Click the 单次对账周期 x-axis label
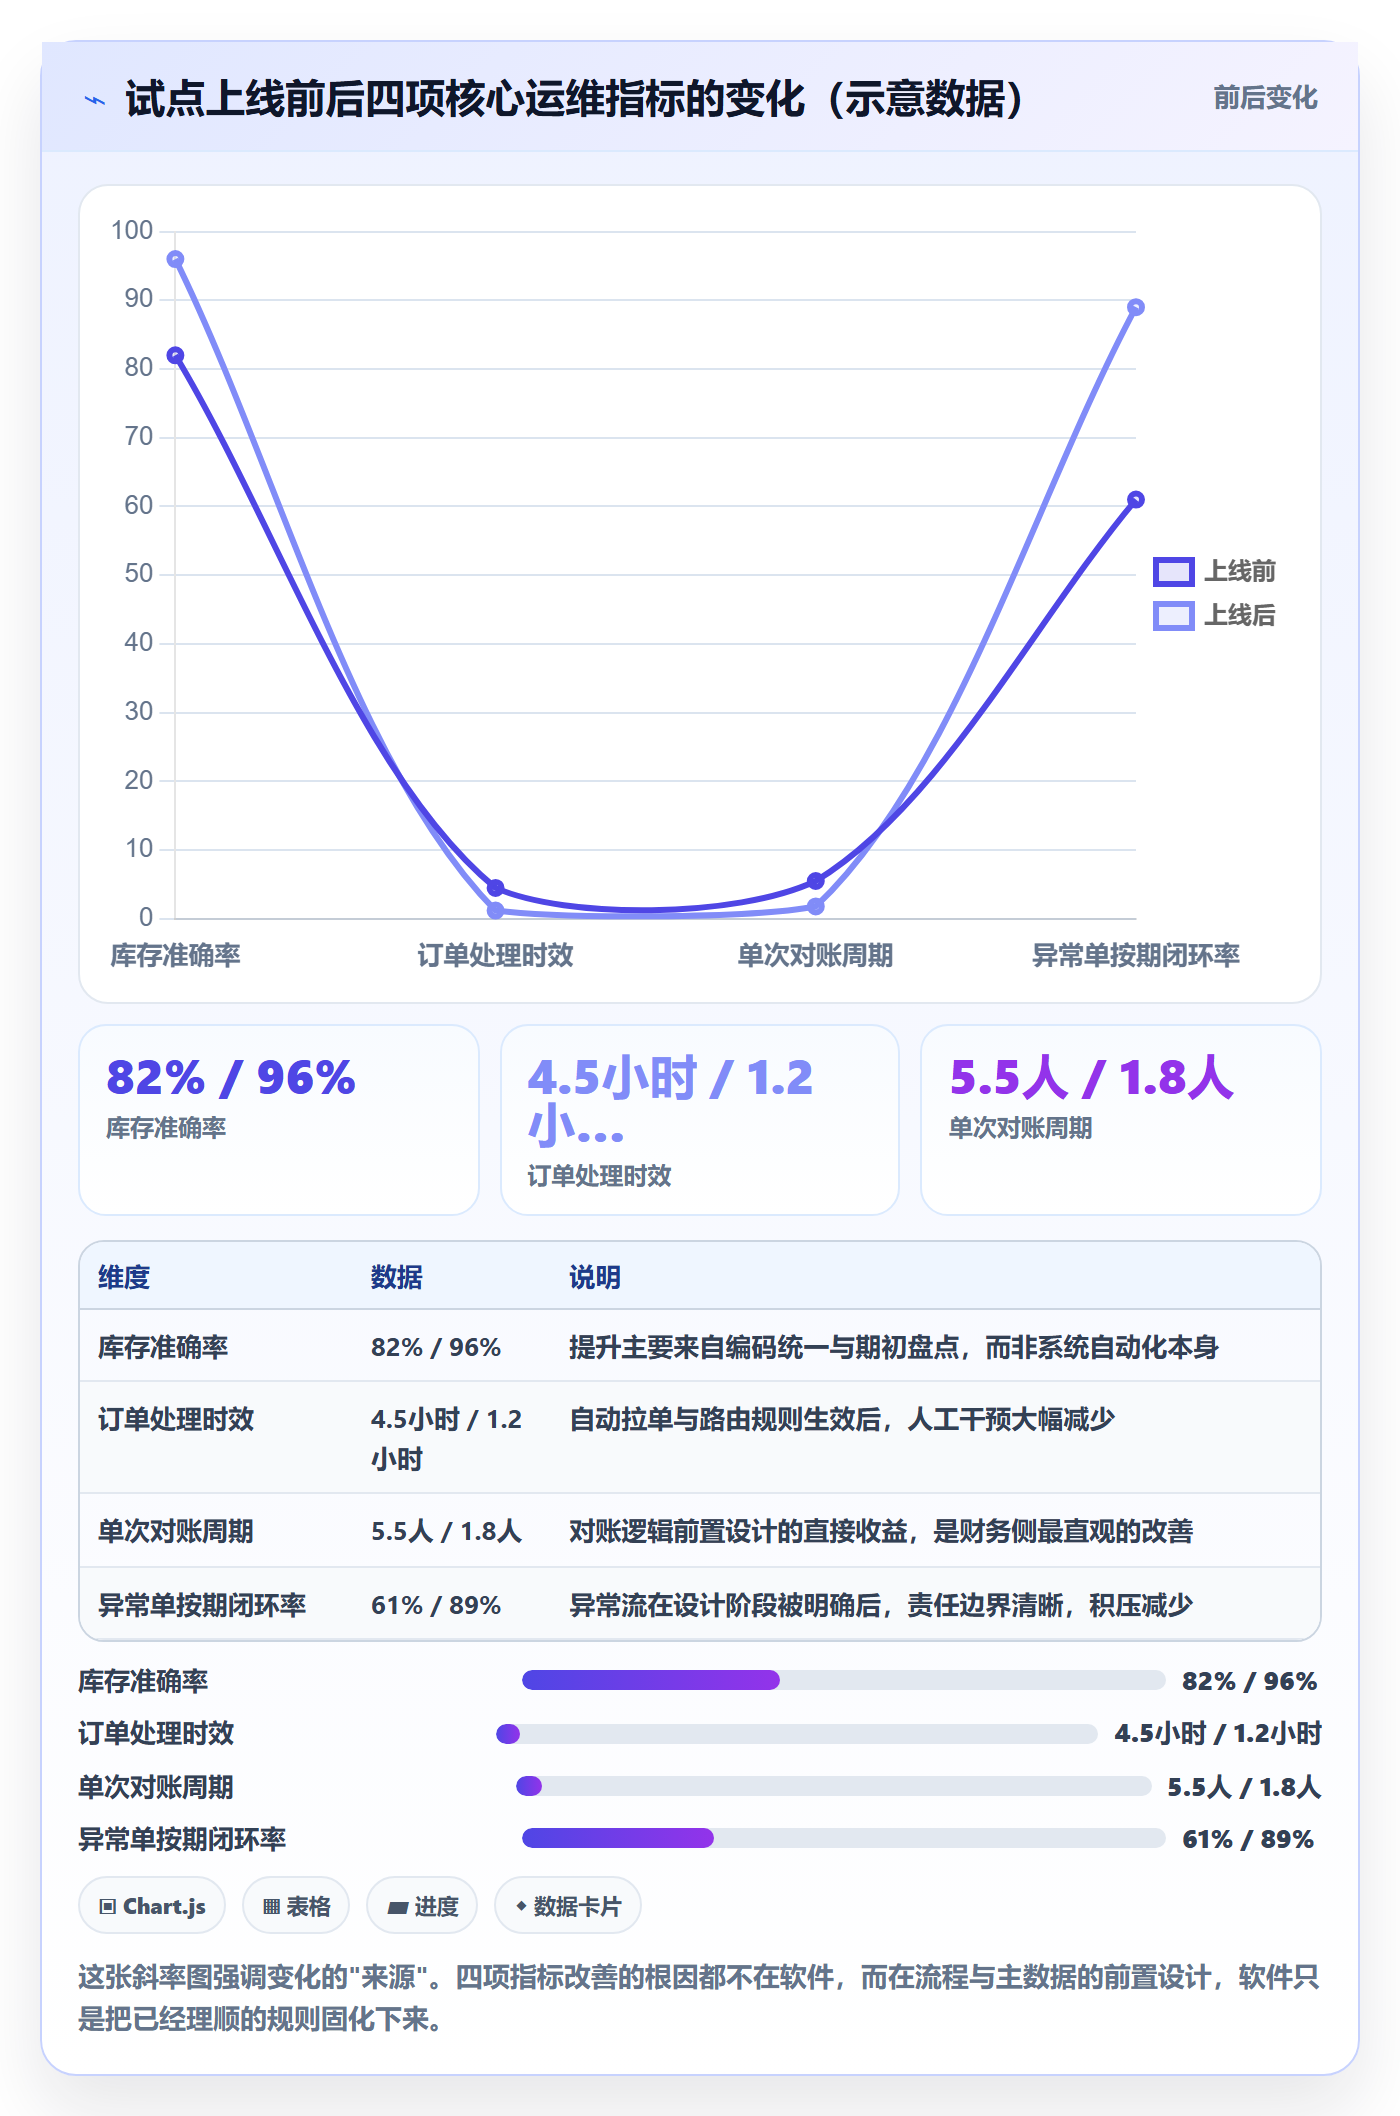Screen dimensions: 1400x2116 coord(815,956)
